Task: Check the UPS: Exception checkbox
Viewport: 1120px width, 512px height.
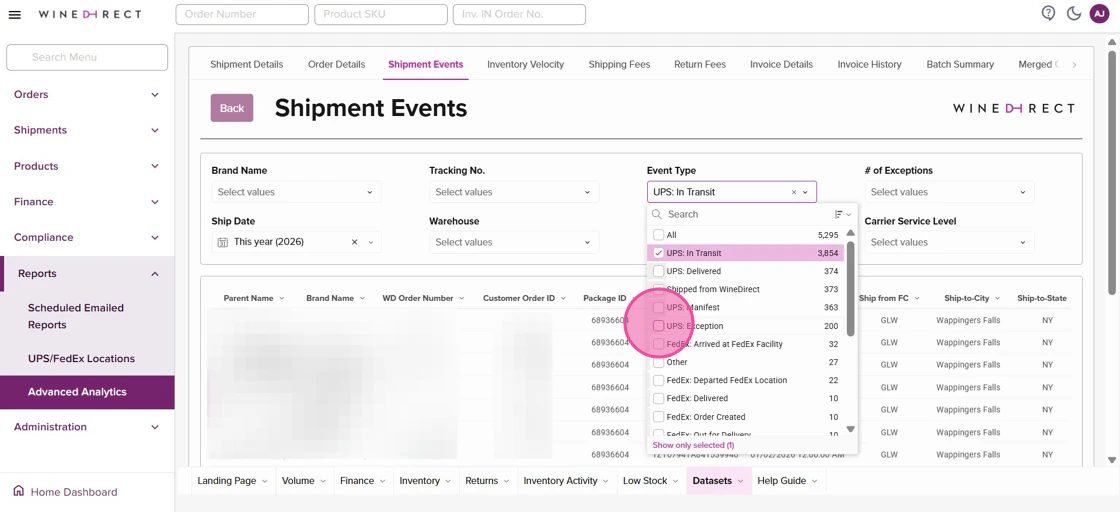Action: coord(659,326)
